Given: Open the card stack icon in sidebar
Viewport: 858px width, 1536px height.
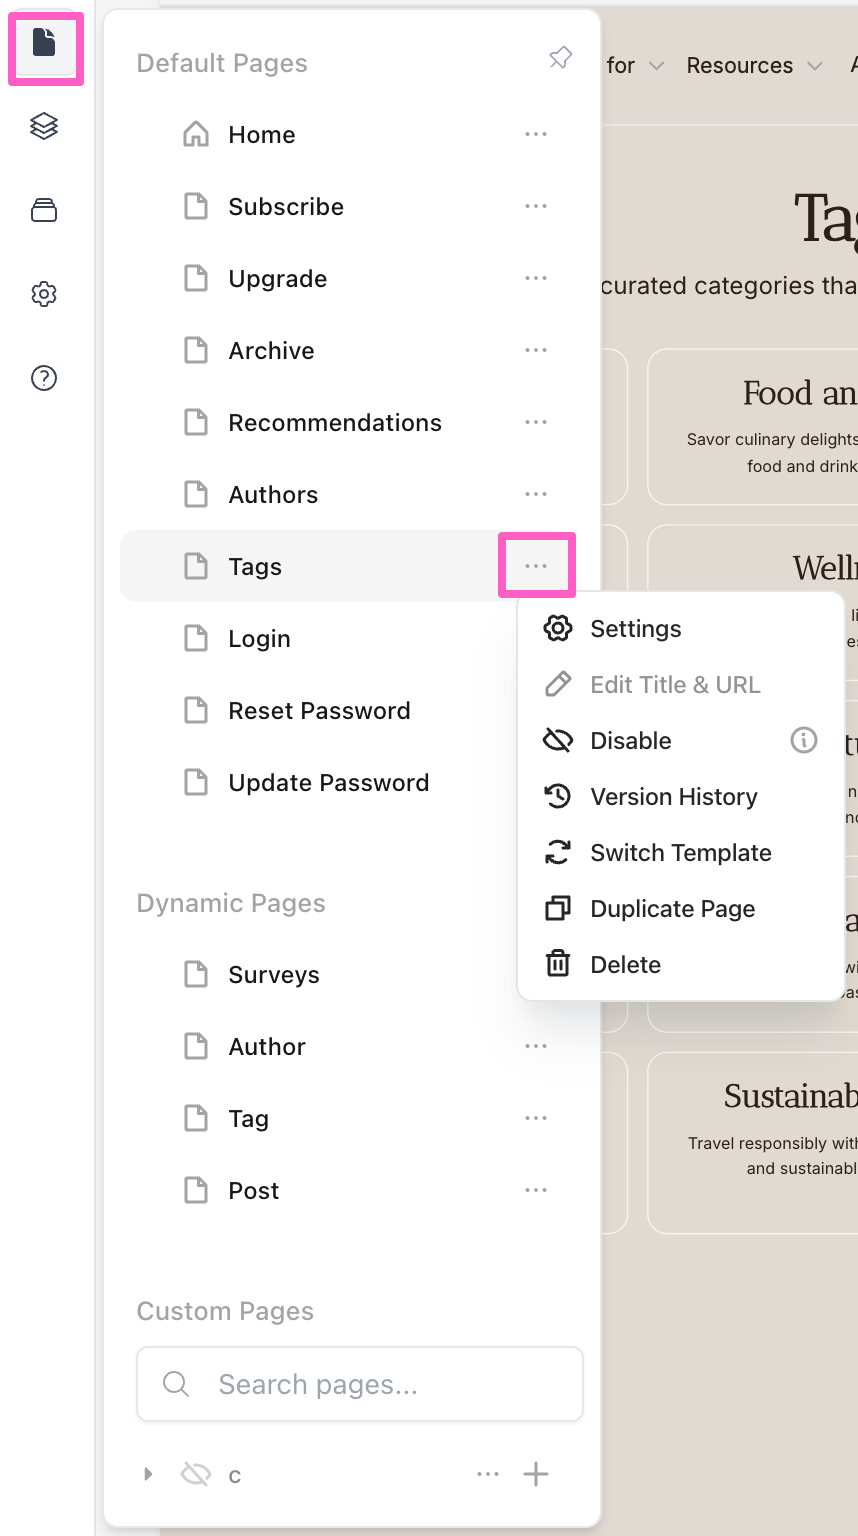Looking at the screenshot, I should 44,210.
